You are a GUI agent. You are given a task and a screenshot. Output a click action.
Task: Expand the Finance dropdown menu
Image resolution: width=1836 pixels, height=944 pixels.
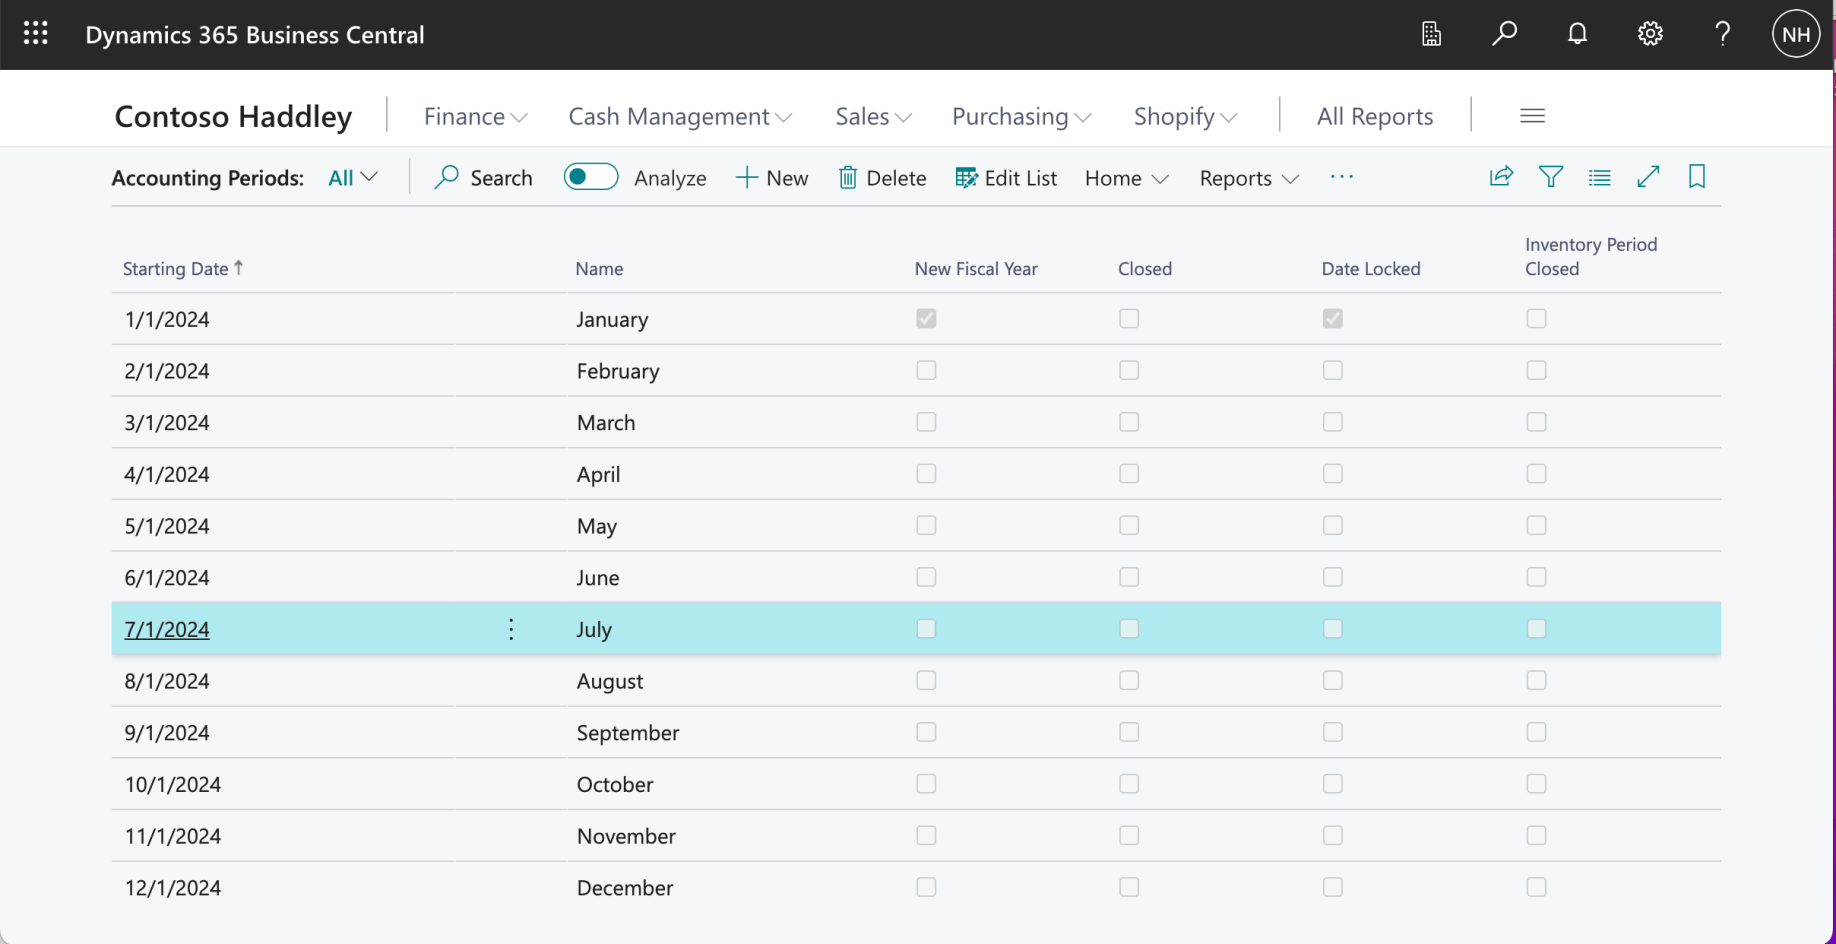pyautogui.click(x=475, y=117)
